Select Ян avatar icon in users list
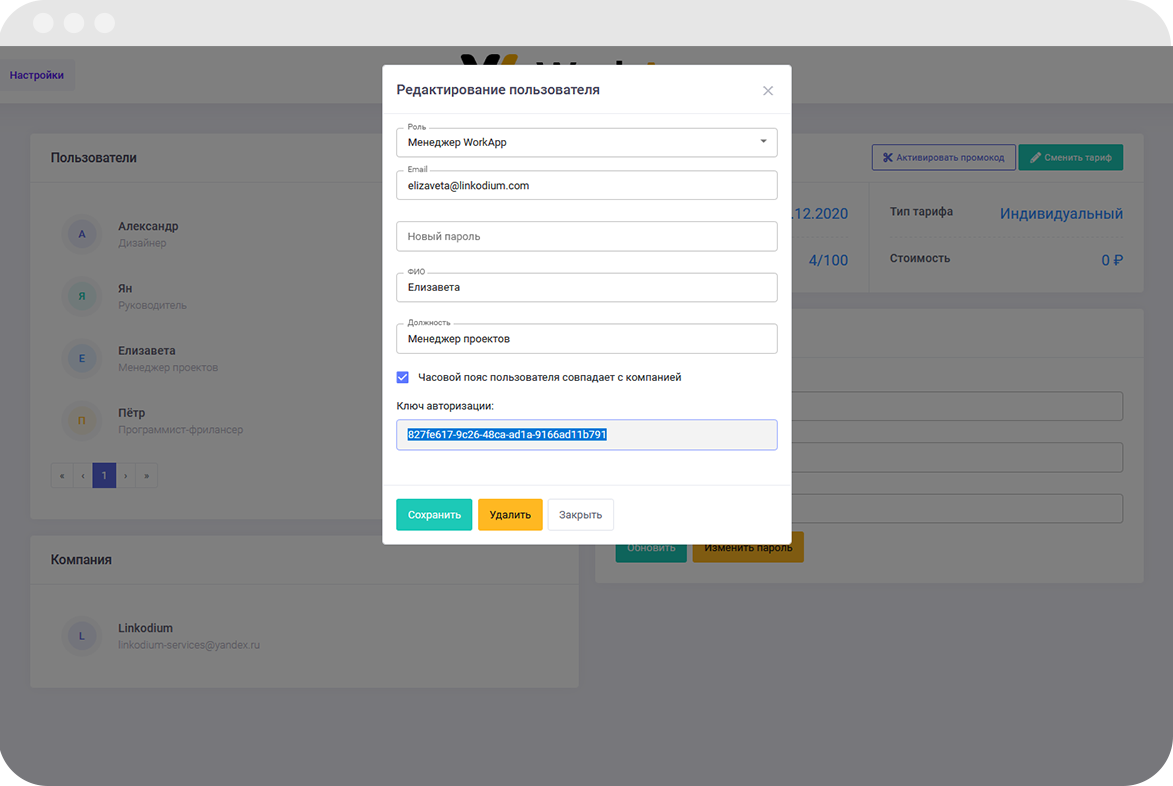 [x=82, y=296]
